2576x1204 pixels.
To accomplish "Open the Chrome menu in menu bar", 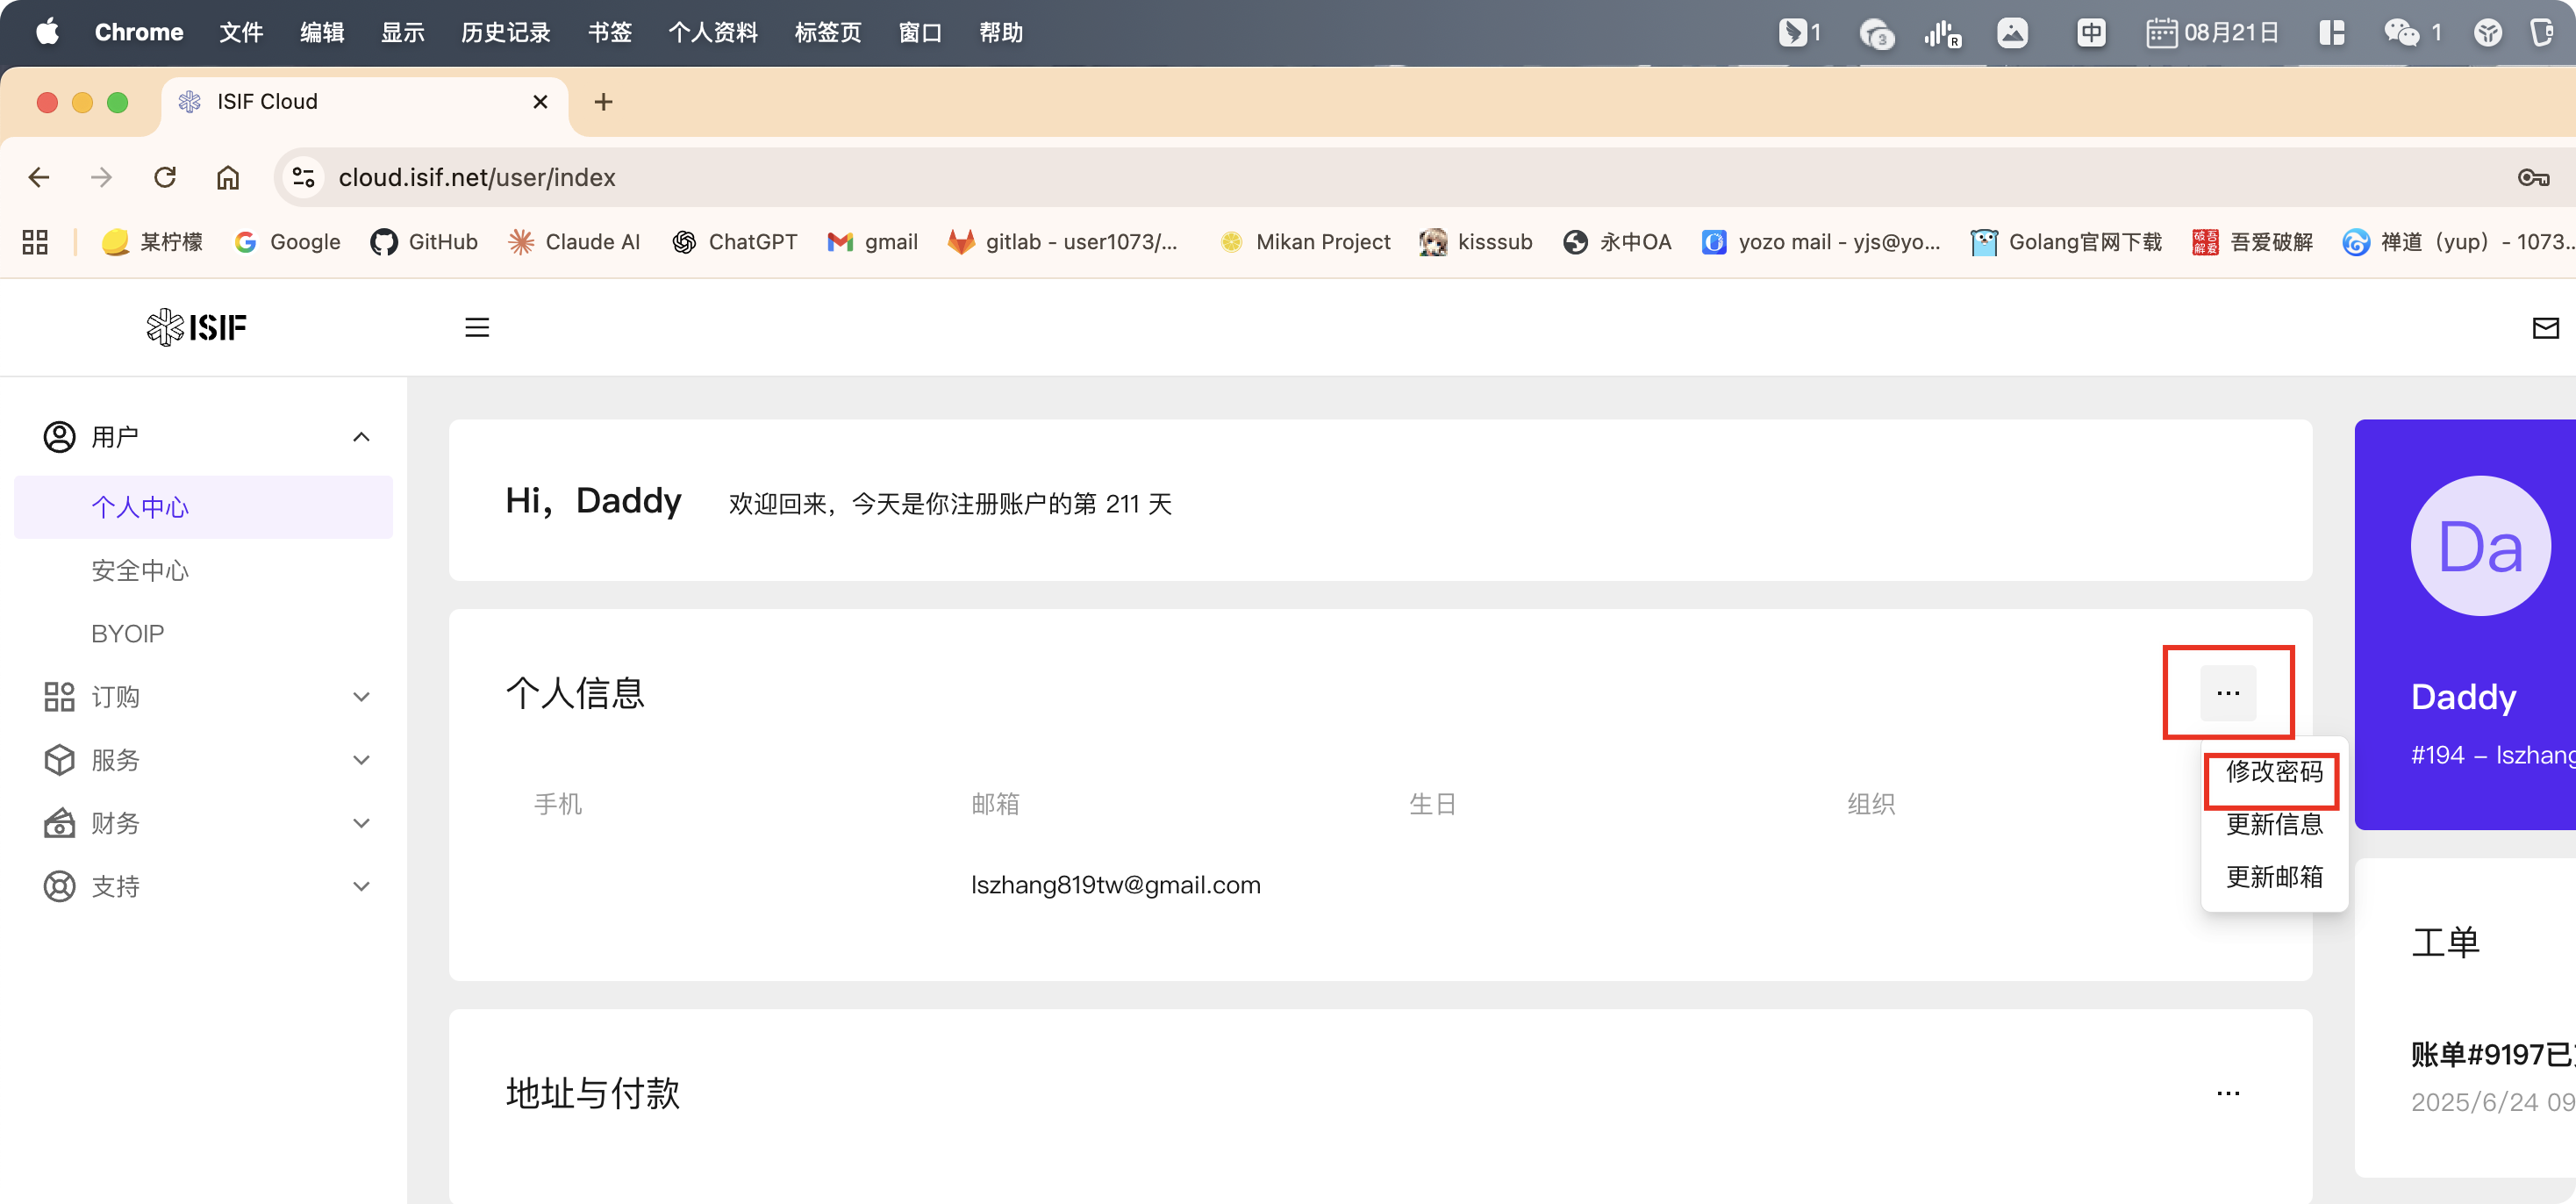I will coord(139,32).
